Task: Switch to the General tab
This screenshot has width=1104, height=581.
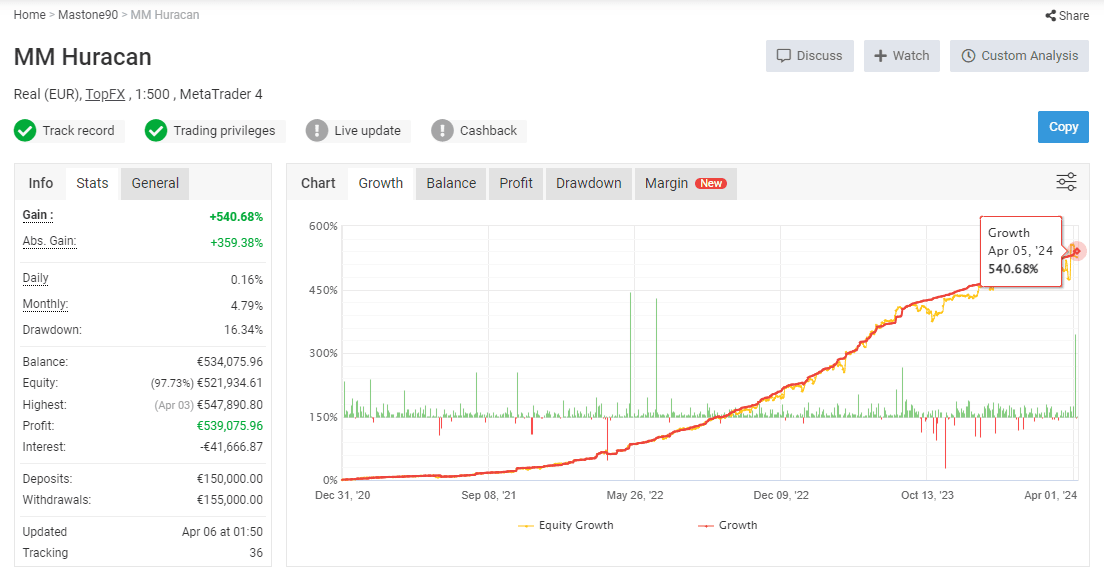Action: [x=155, y=183]
